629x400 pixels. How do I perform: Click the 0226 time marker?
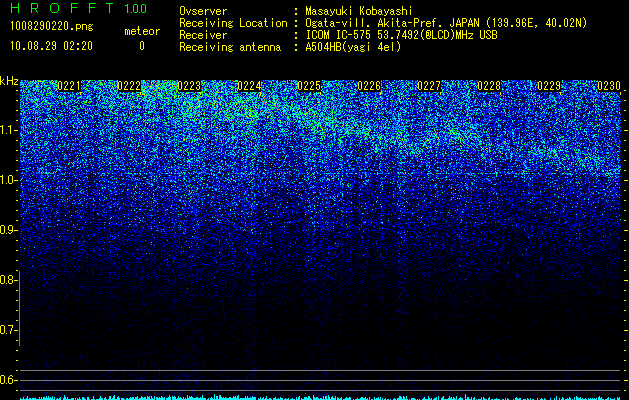tap(369, 86)
